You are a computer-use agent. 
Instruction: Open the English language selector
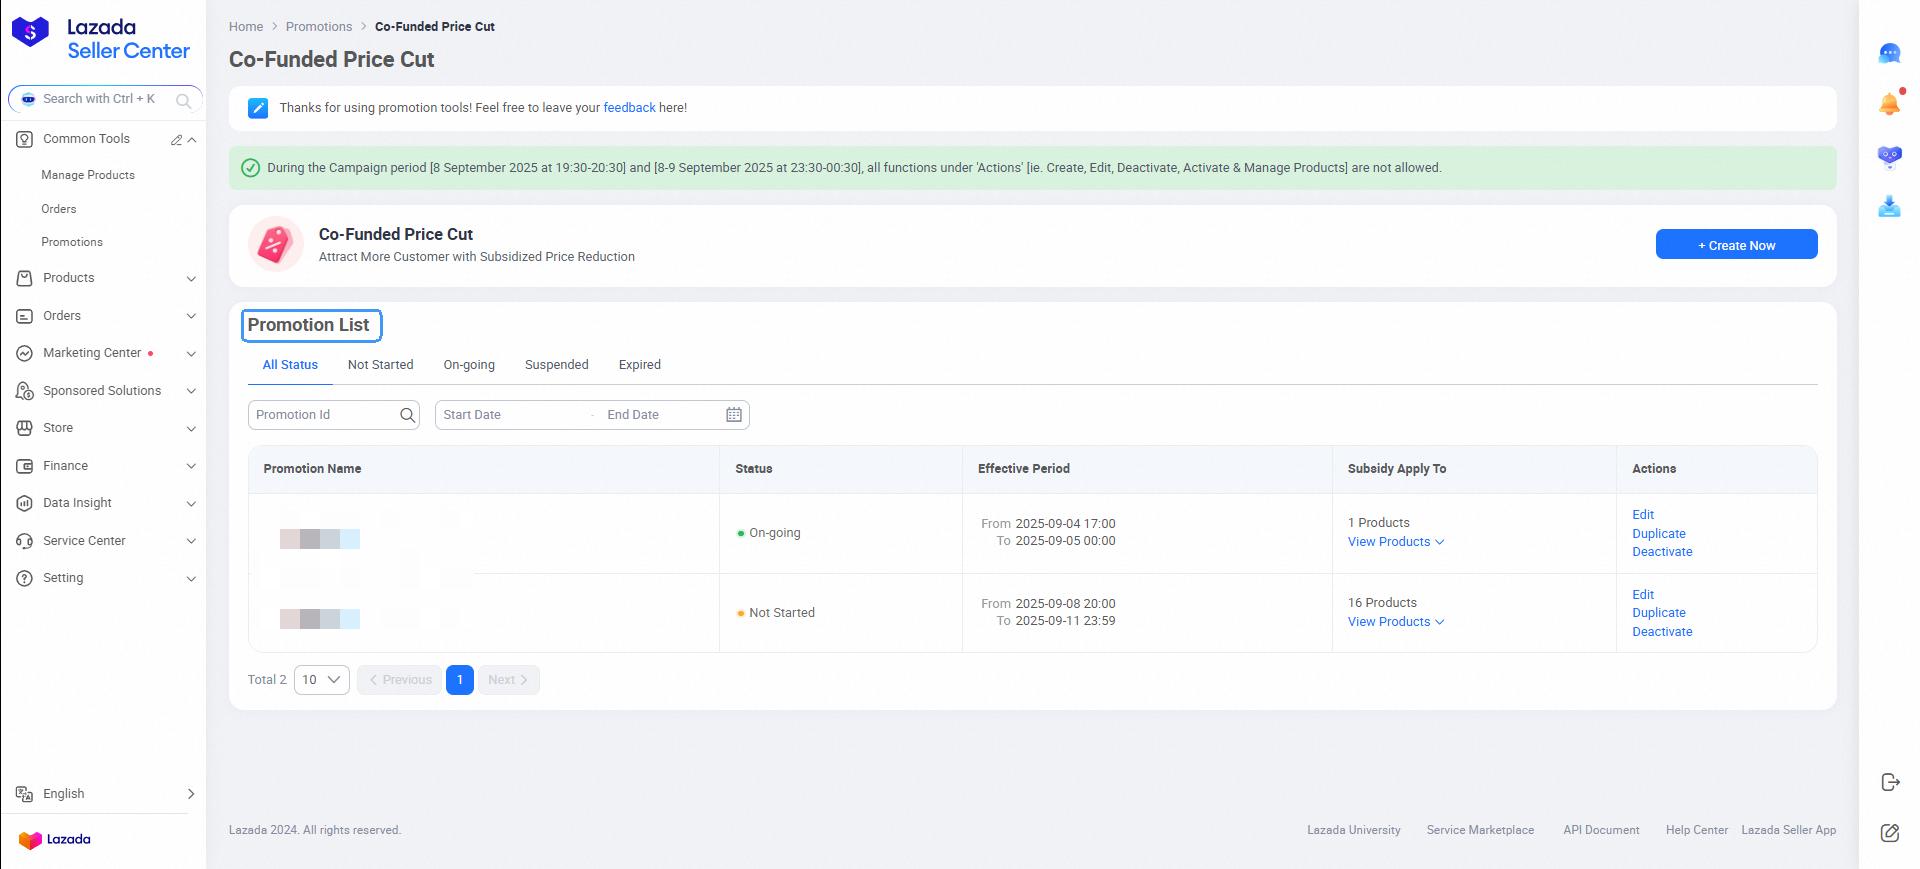pyautogui.click(x=105, y=794)
